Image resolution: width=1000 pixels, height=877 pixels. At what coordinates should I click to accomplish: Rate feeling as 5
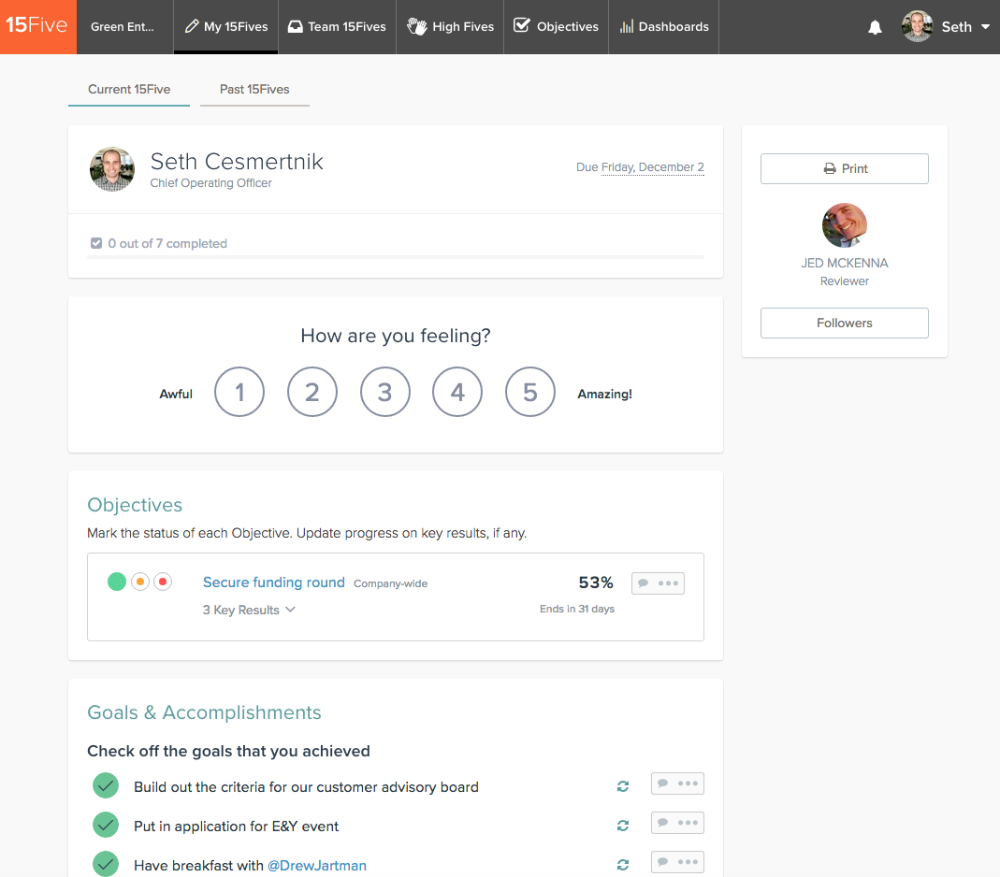point(530,392)
